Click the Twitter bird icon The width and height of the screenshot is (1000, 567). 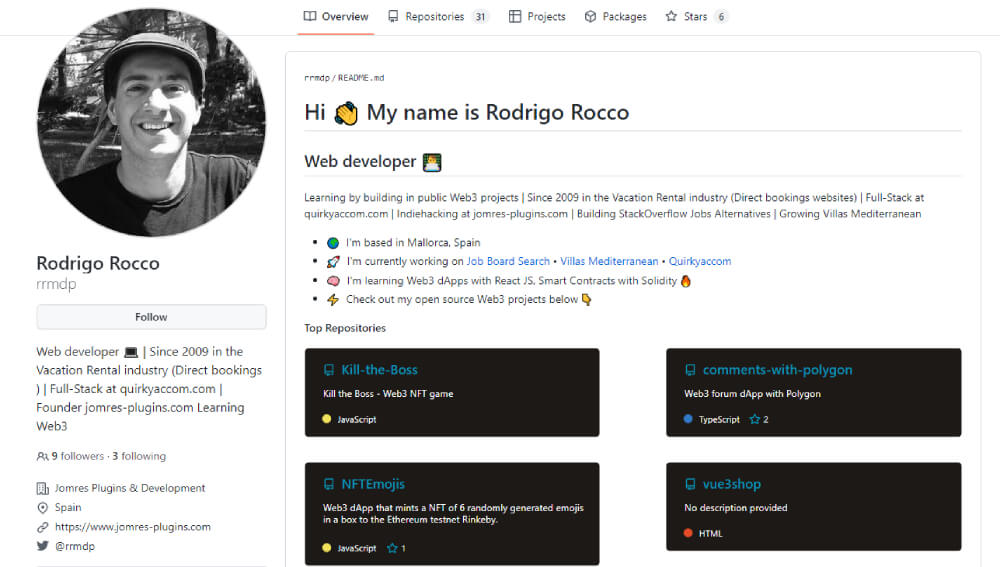tap(43, 546)
